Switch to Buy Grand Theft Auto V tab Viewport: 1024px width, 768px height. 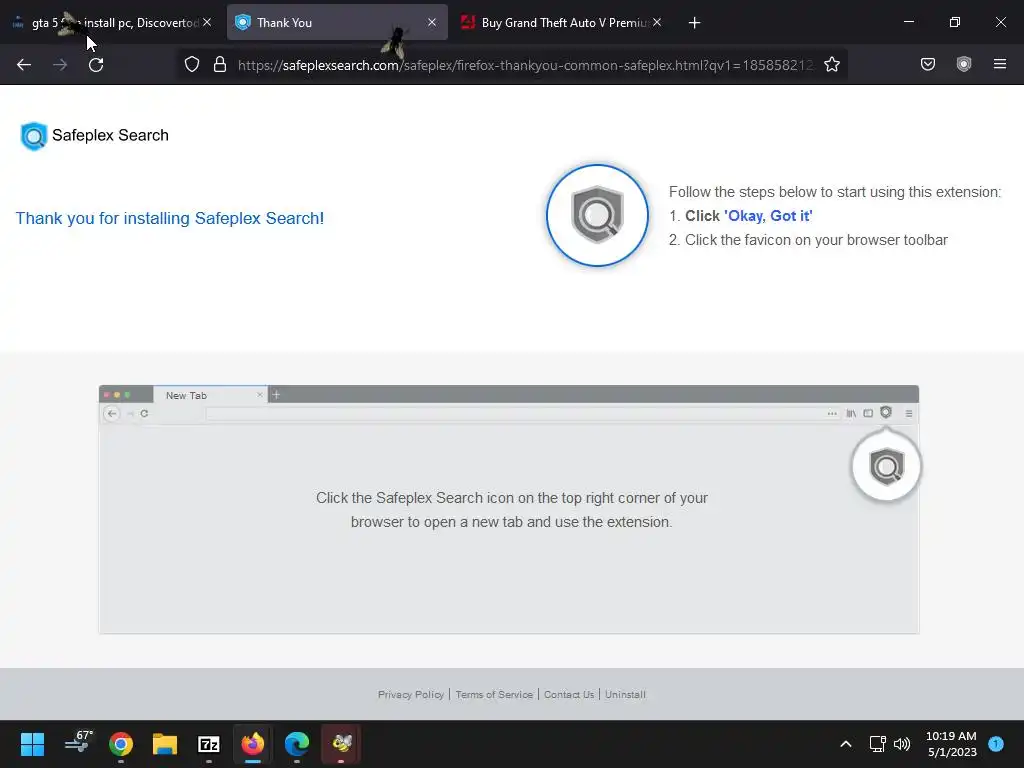(x=562, y=22)
